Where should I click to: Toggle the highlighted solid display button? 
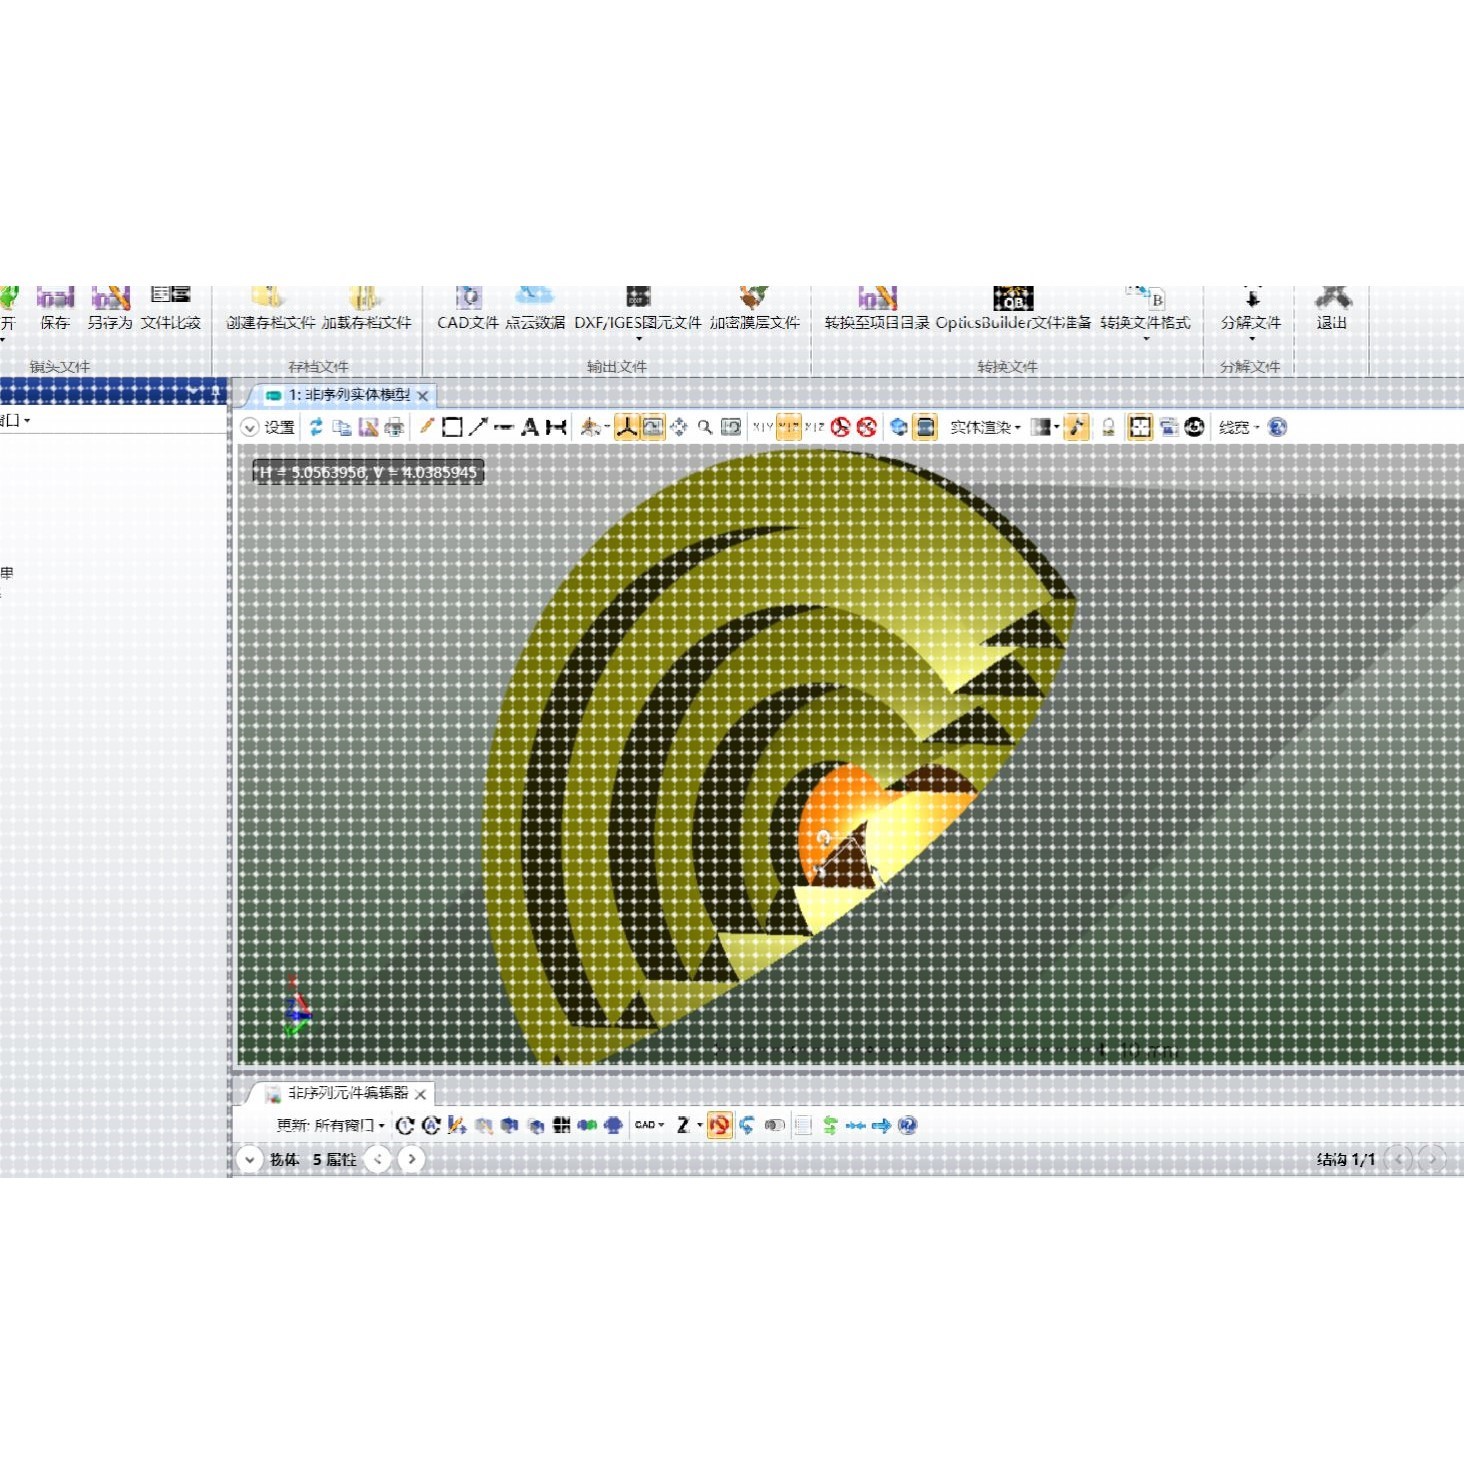tap(926, 427)
